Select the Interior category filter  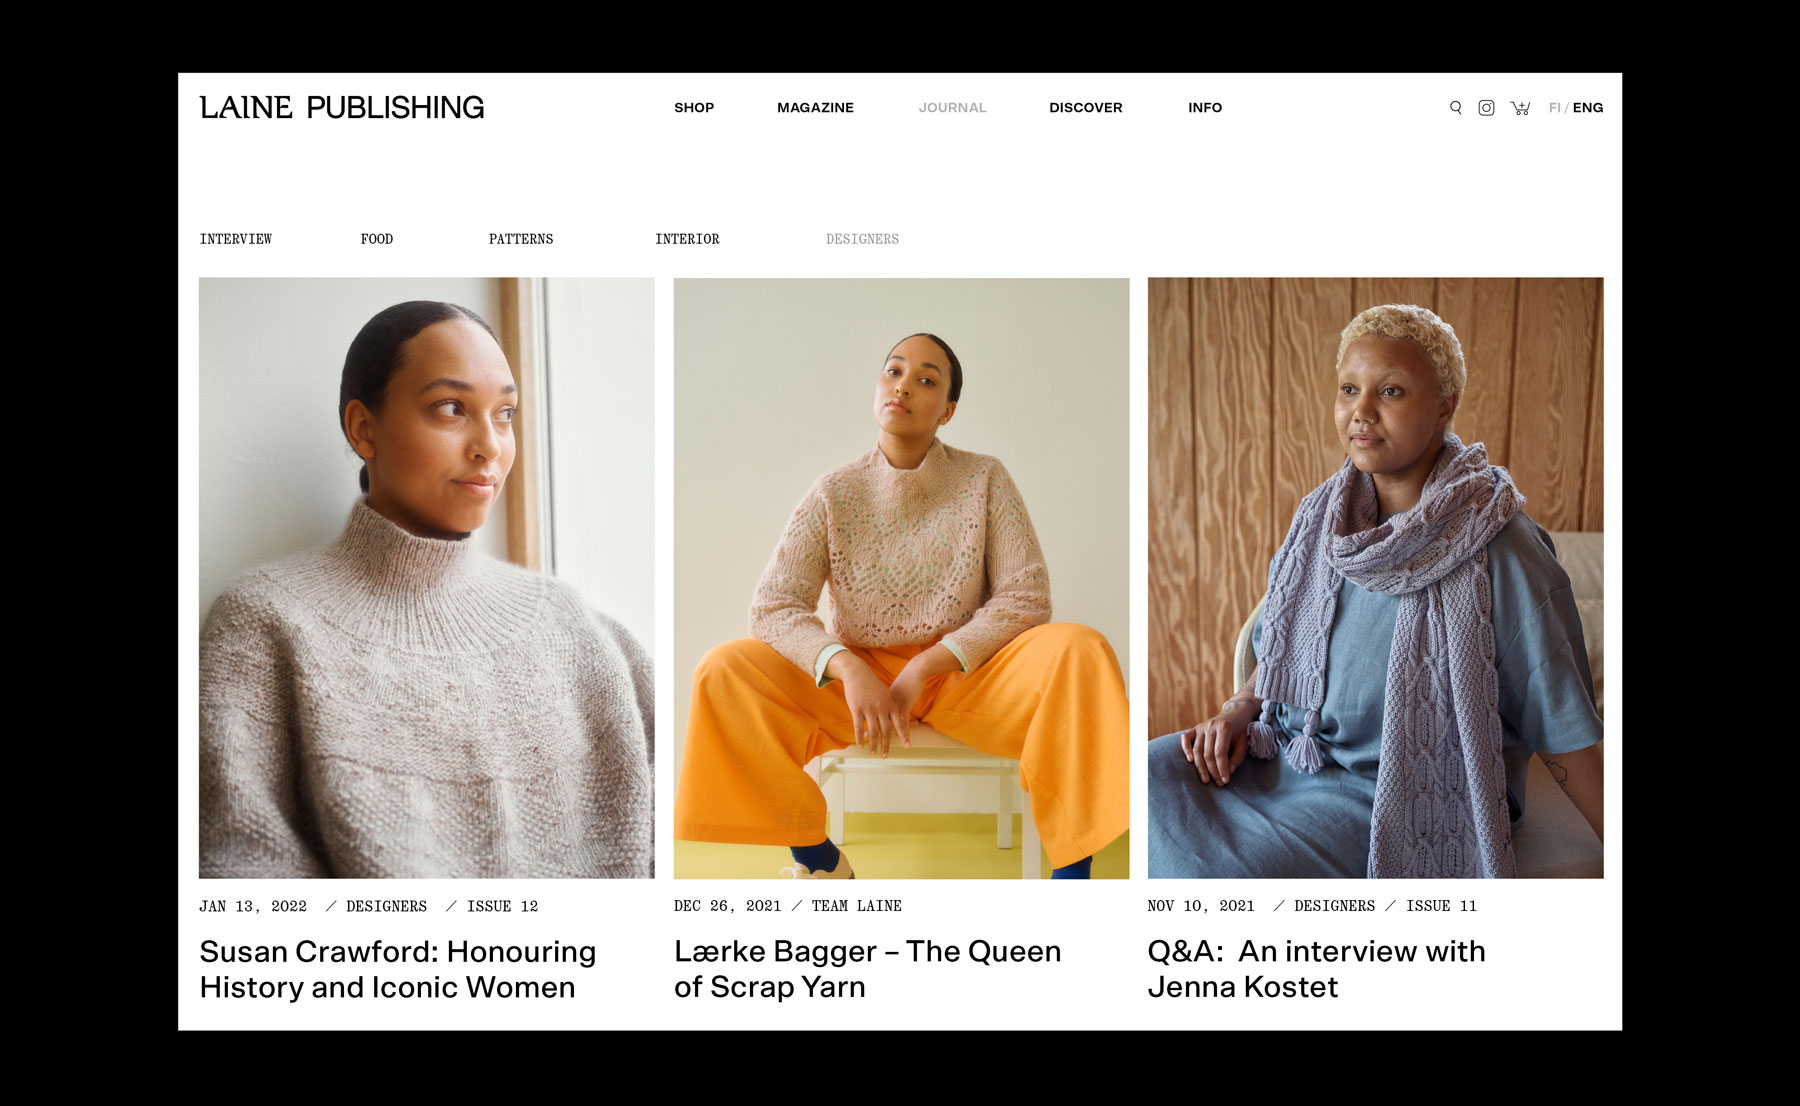click(687, 239)
